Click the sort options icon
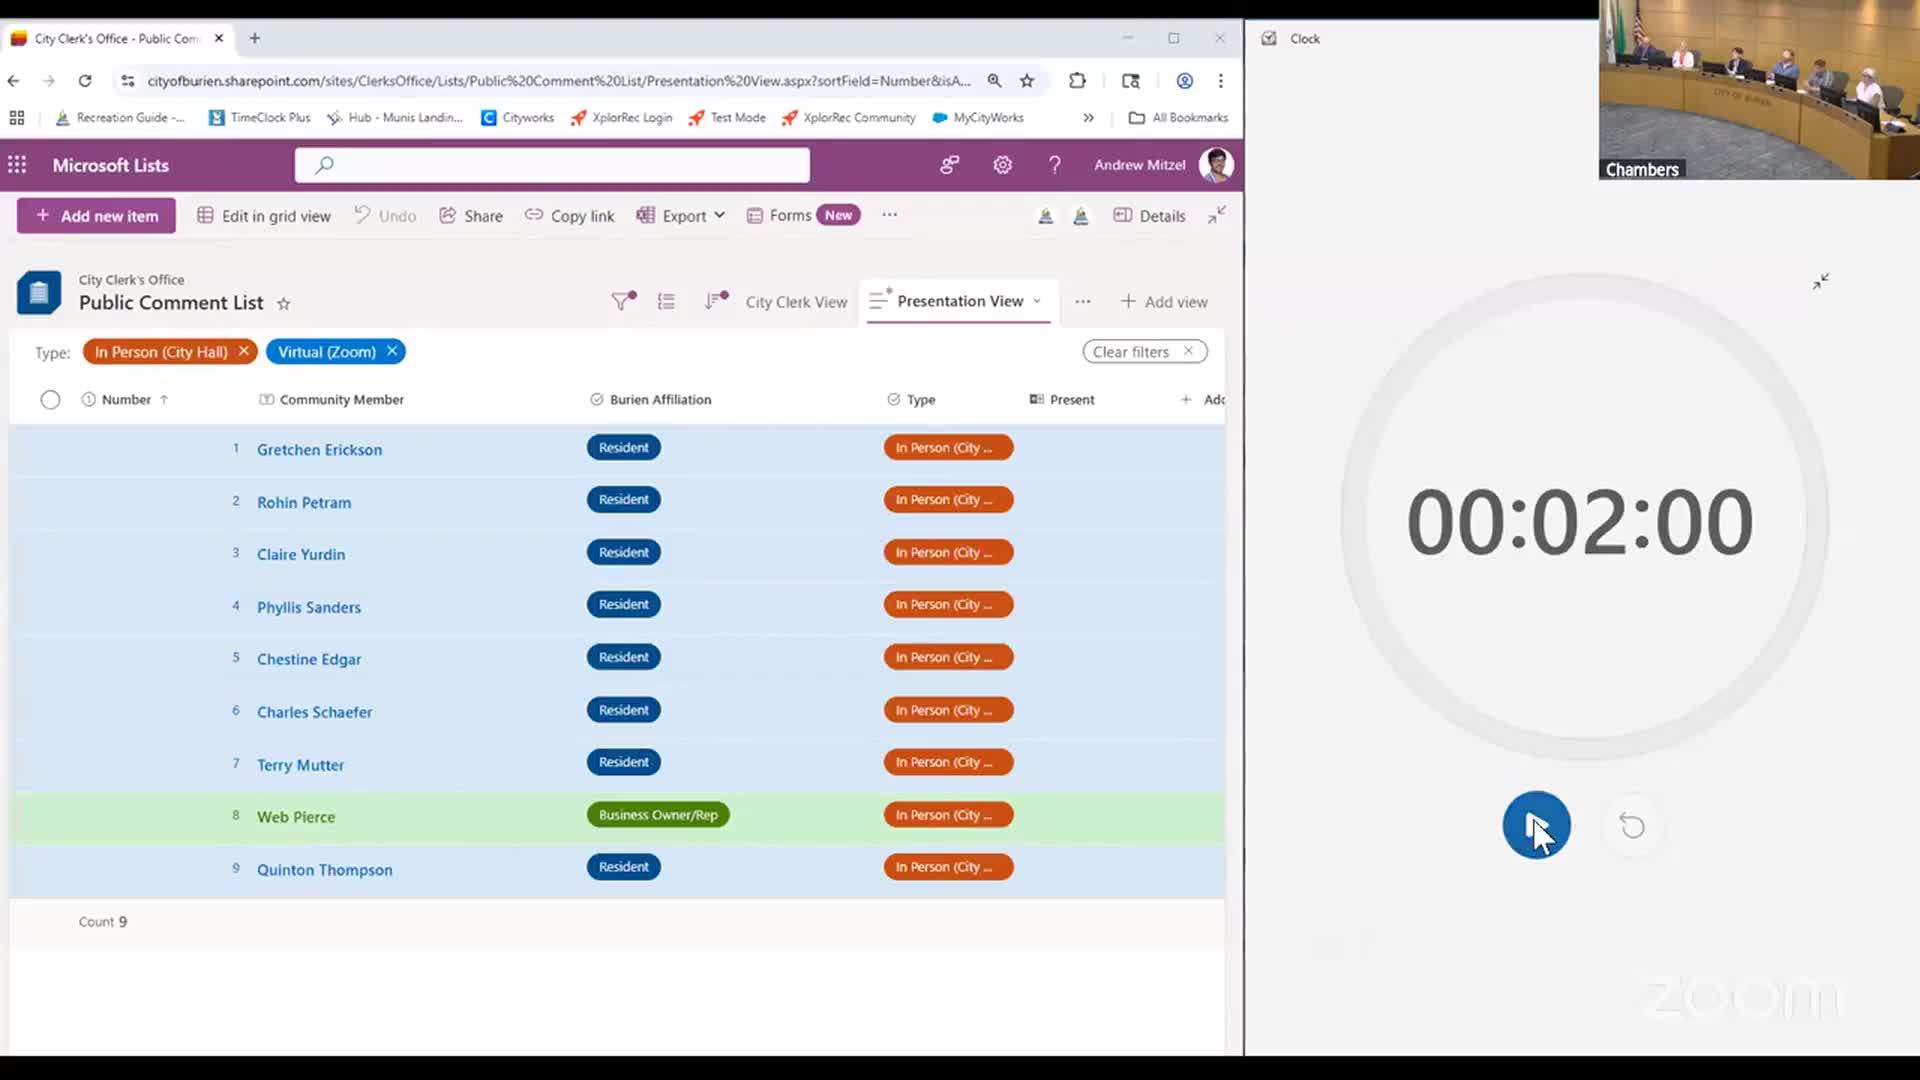1920x1080 pixels. tap(714, 301)
